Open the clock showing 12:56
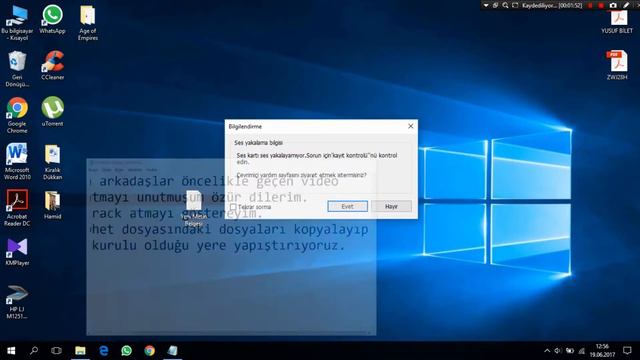This screenshot has width=640, height=360. 602,351
